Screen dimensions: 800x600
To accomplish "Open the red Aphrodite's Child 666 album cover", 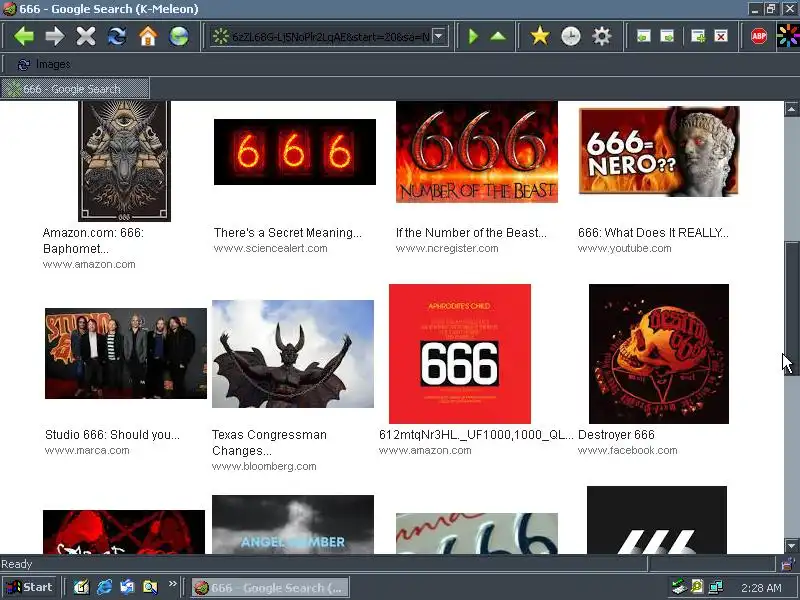I will click(460, 354).
